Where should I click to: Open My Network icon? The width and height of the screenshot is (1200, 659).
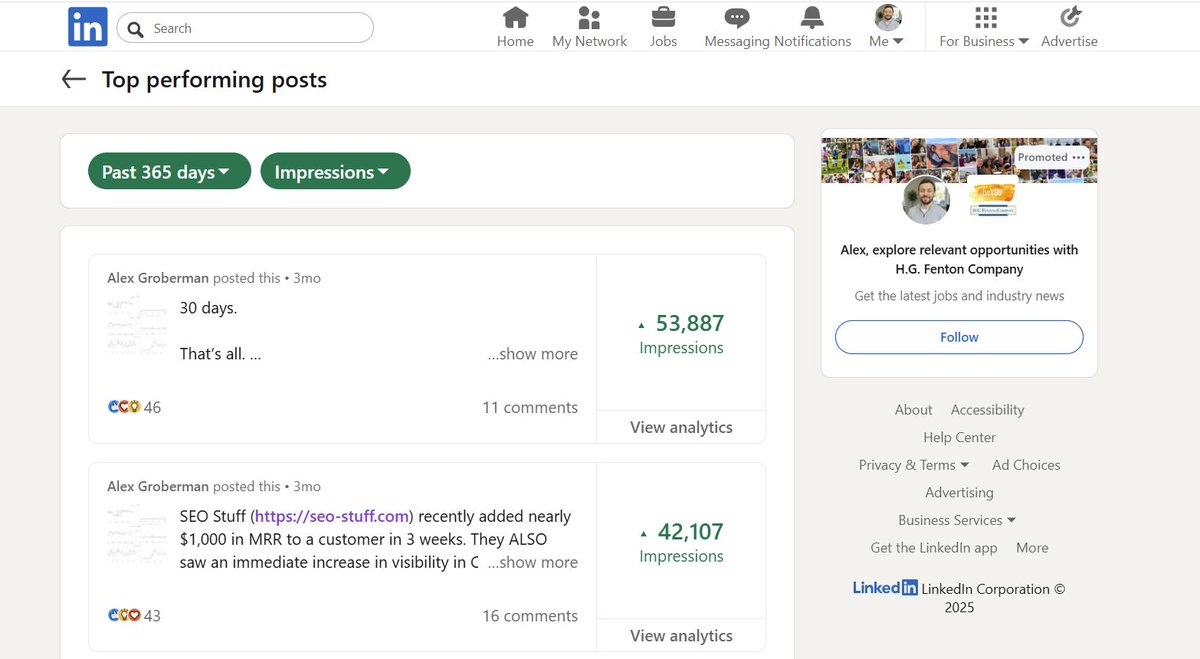coord(589,17)
